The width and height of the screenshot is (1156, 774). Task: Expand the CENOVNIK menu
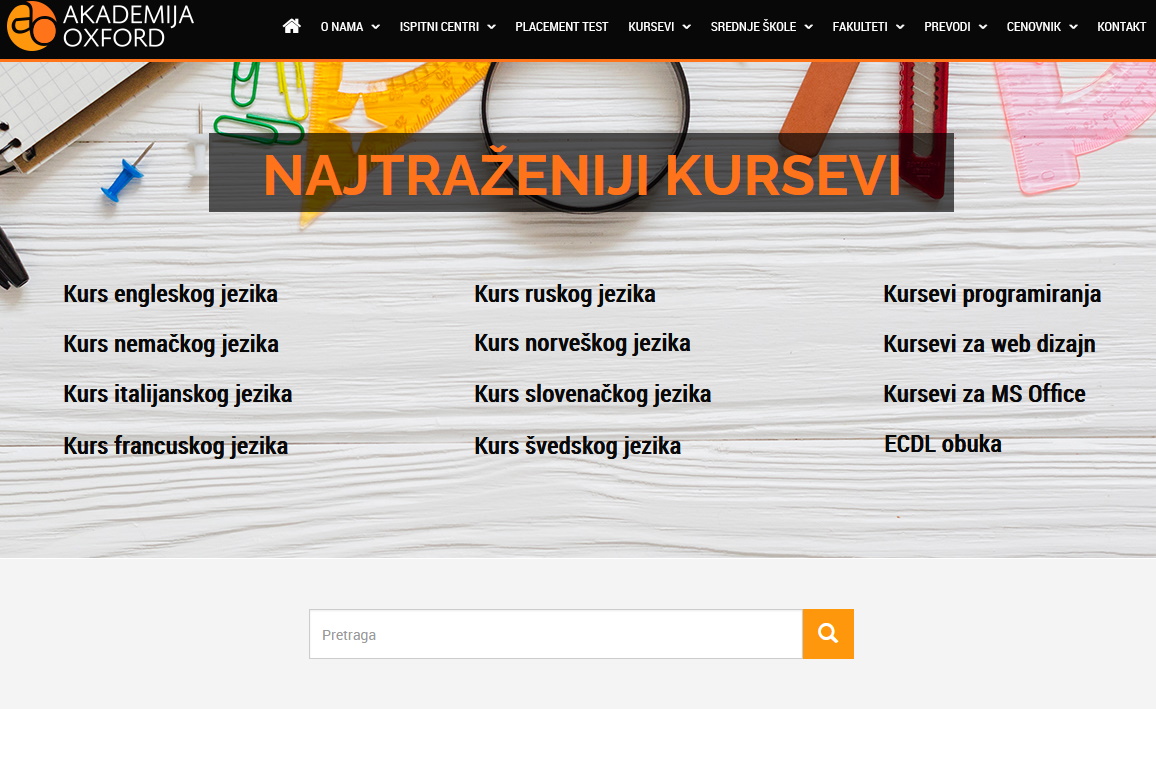point(1042,27)
